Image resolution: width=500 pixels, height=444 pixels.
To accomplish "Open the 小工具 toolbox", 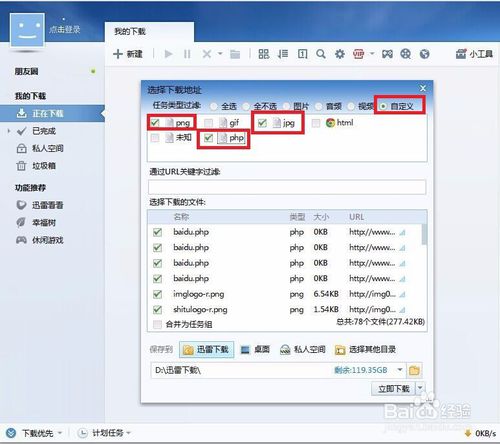I will pyautogui.click(x=474, y=54).
